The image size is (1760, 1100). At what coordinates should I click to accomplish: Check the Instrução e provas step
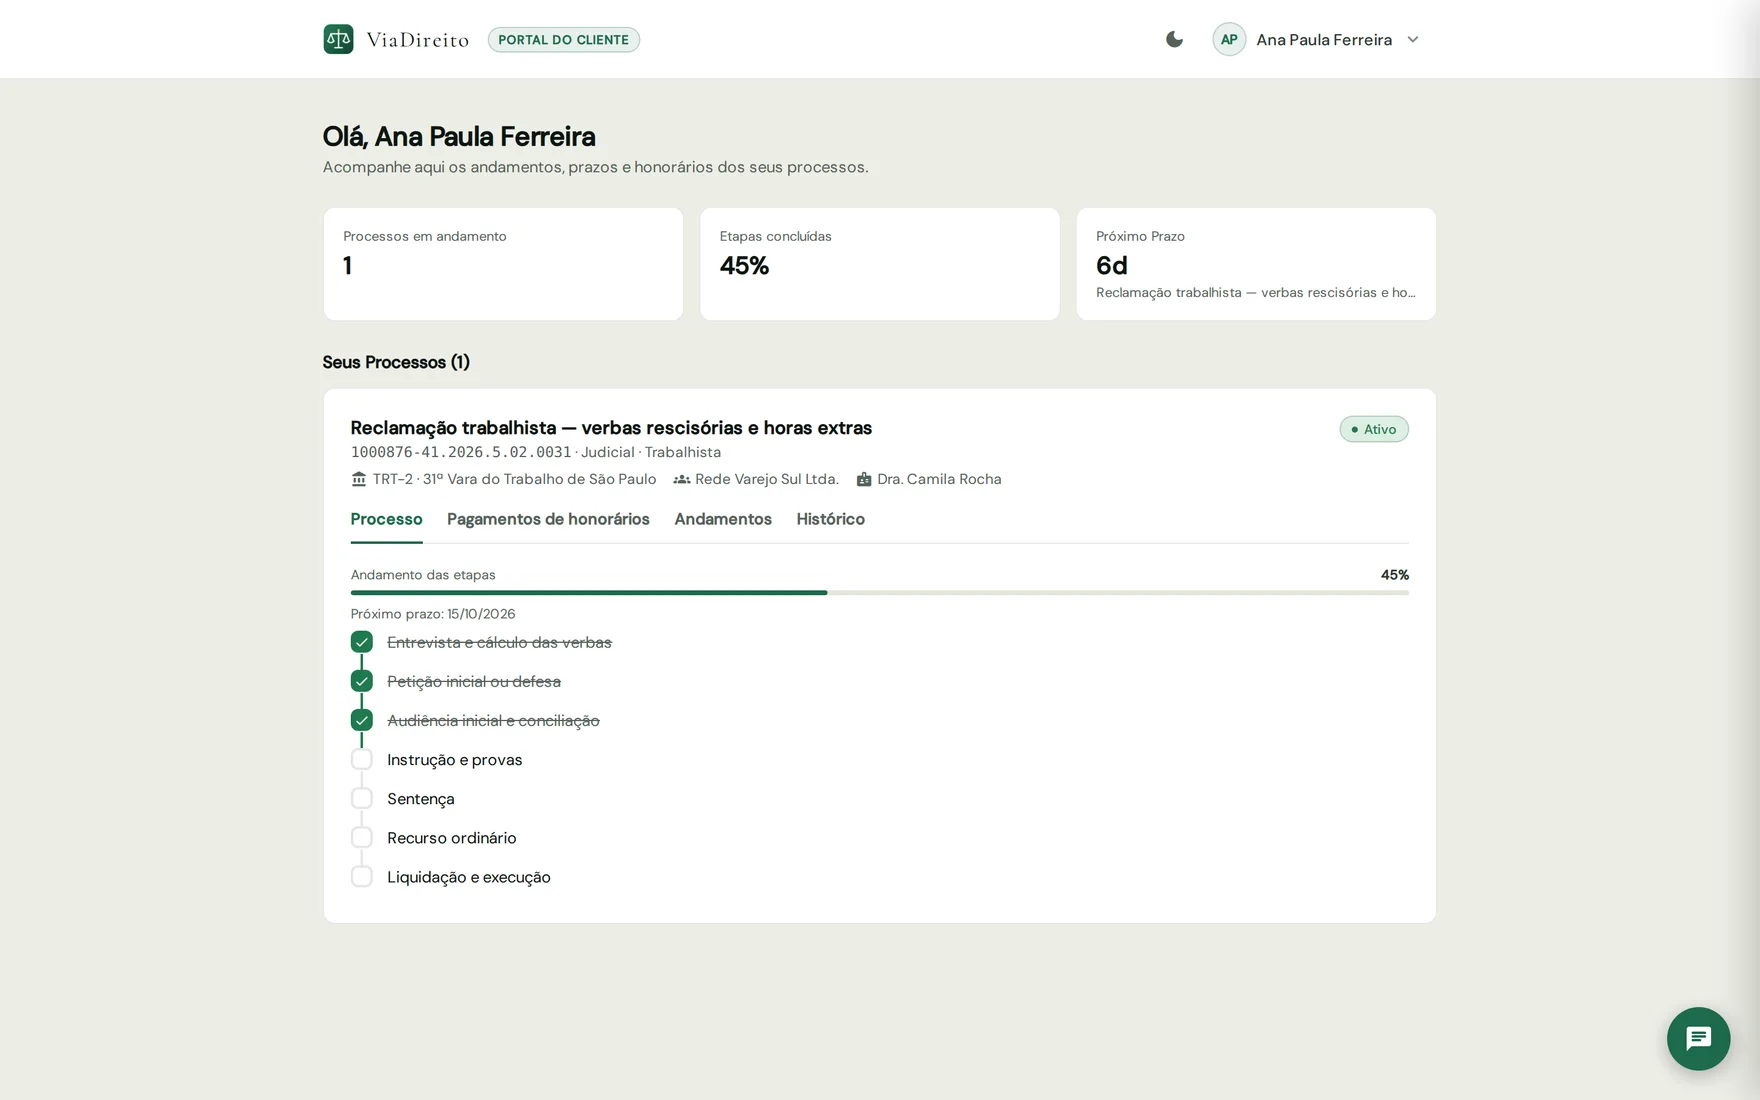click(x=362, y=759)
